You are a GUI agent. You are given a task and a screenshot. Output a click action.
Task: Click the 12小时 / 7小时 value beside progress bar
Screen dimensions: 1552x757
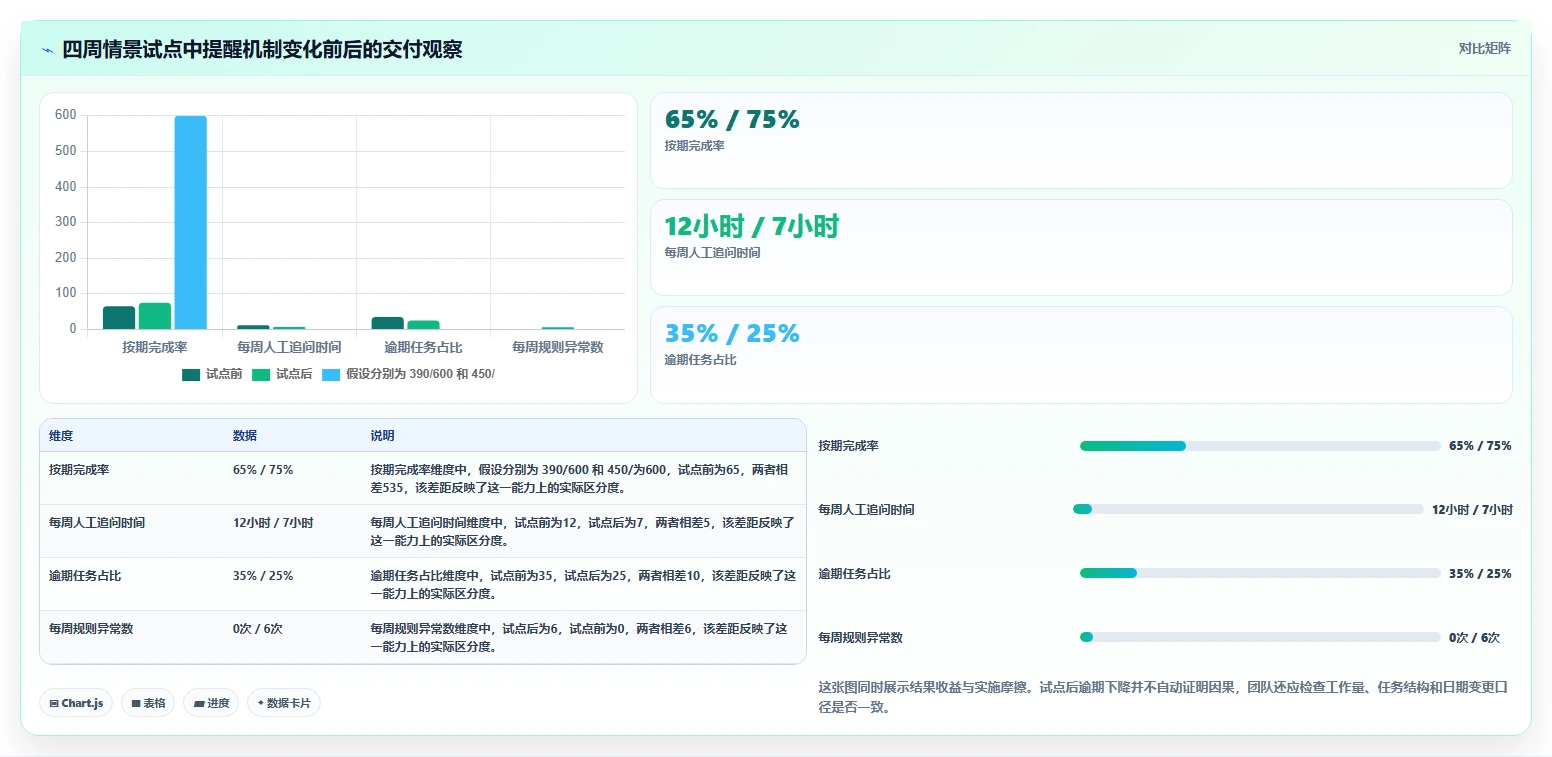(x=1472, y=510)
